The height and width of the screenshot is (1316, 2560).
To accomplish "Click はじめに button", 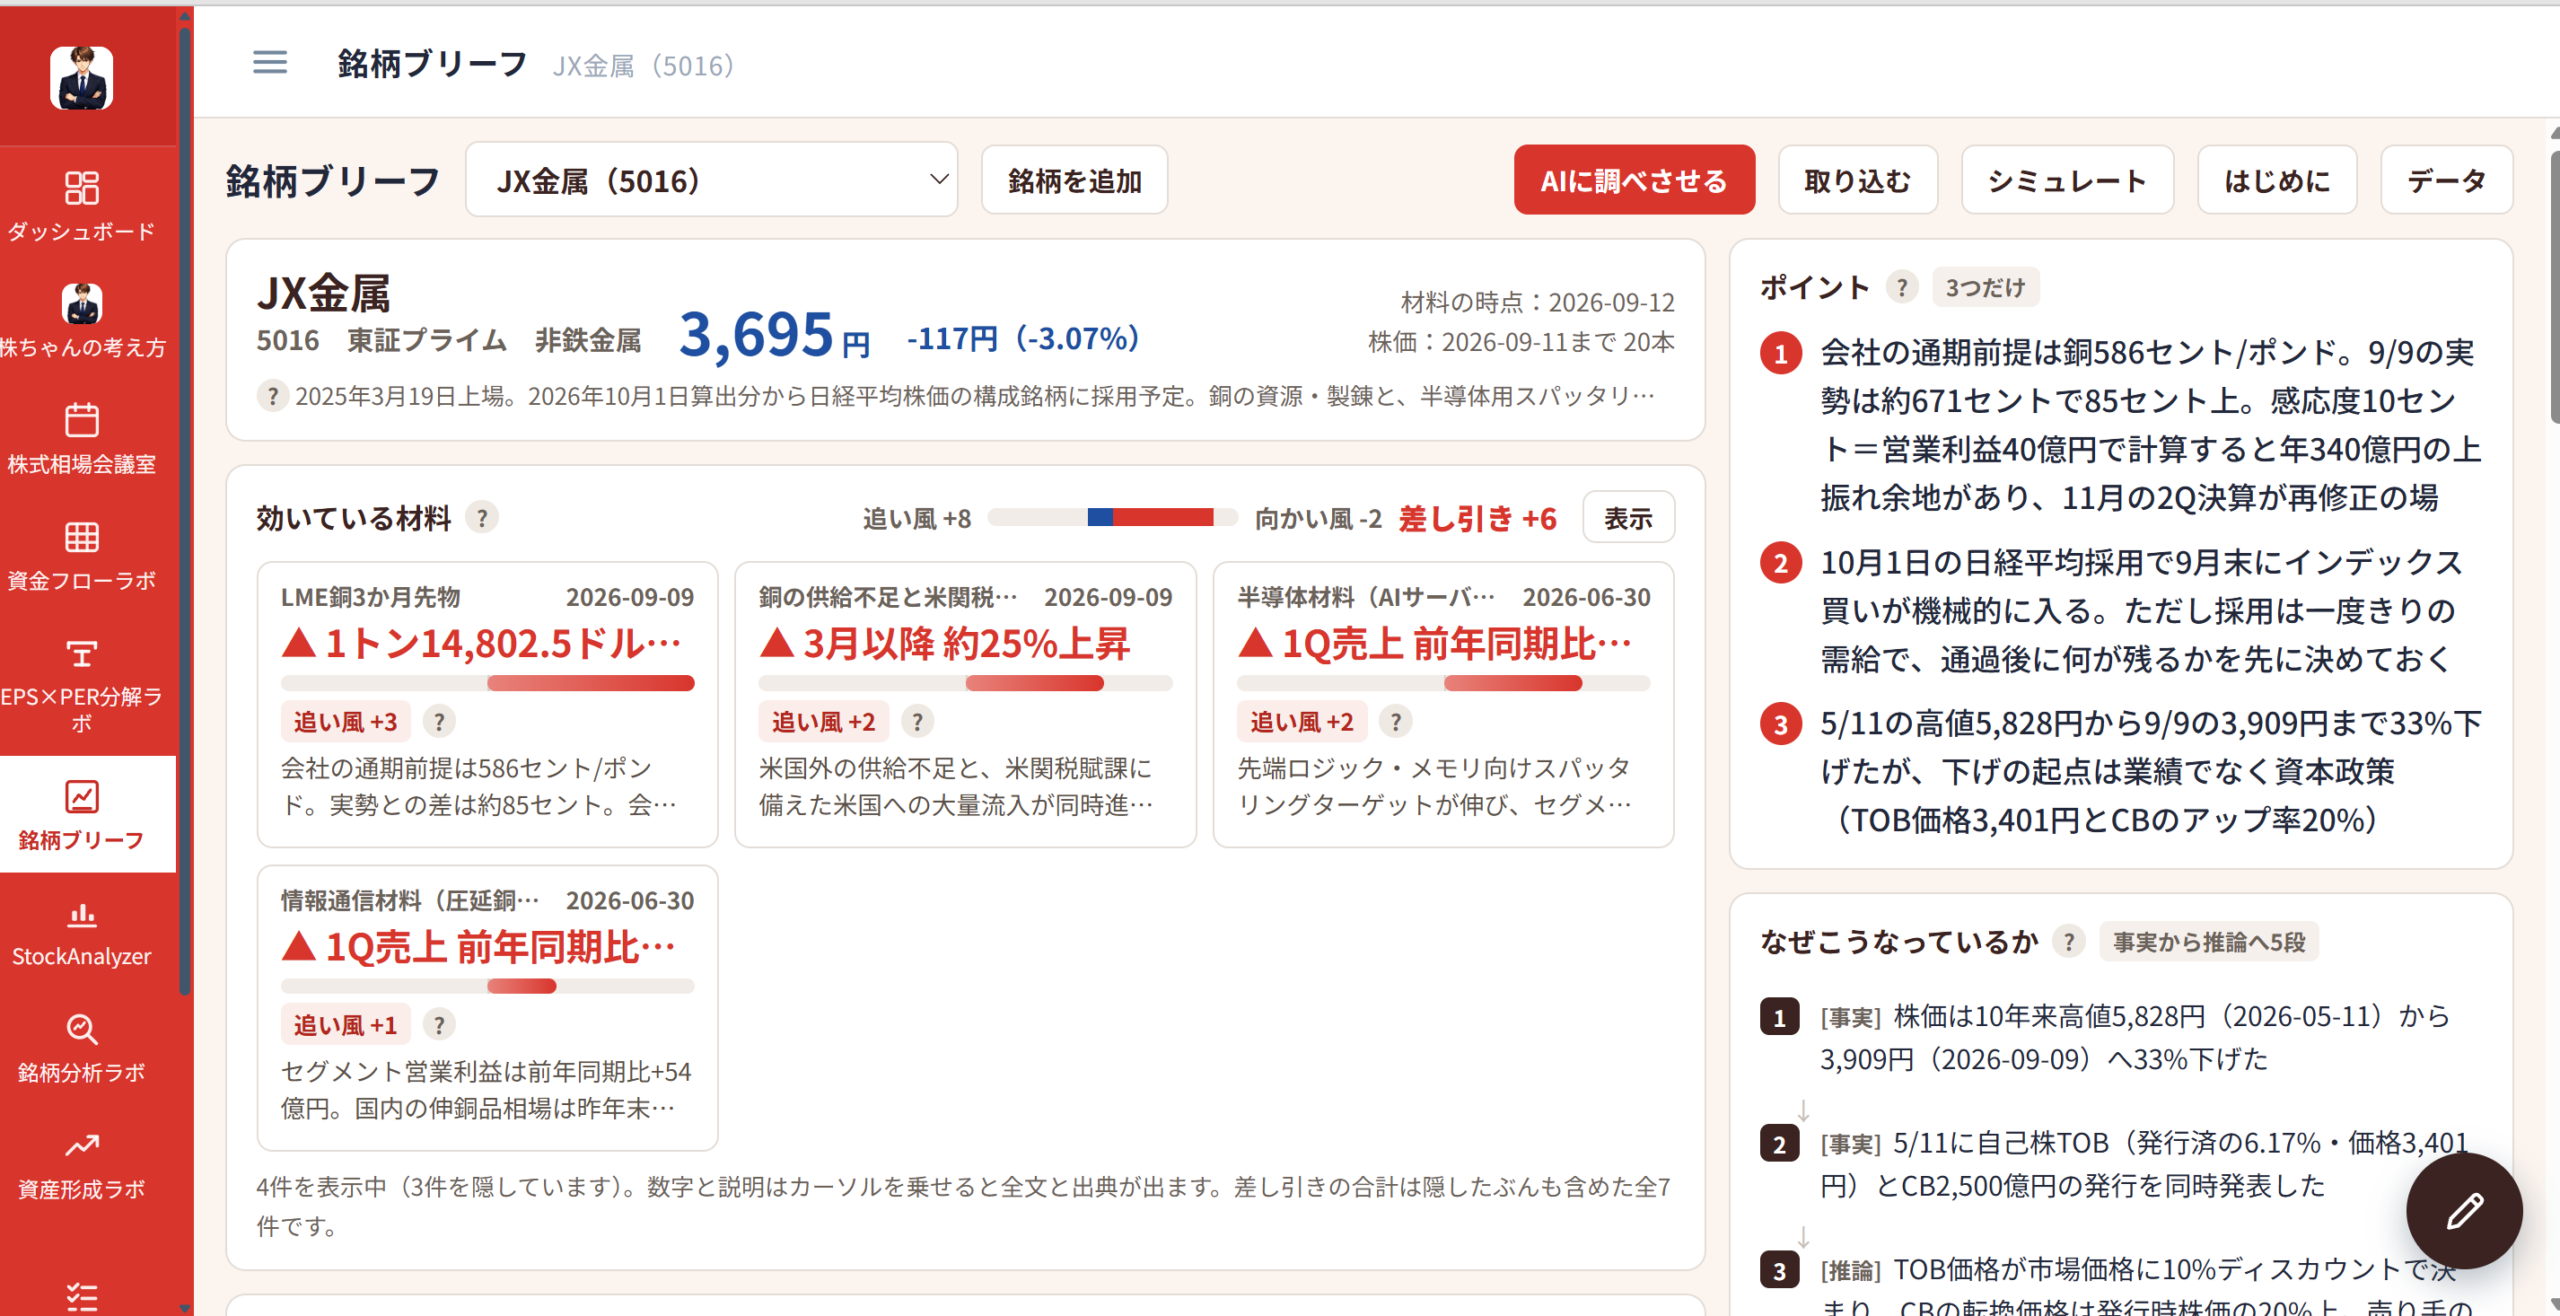I will click(x=2276, y=180).
